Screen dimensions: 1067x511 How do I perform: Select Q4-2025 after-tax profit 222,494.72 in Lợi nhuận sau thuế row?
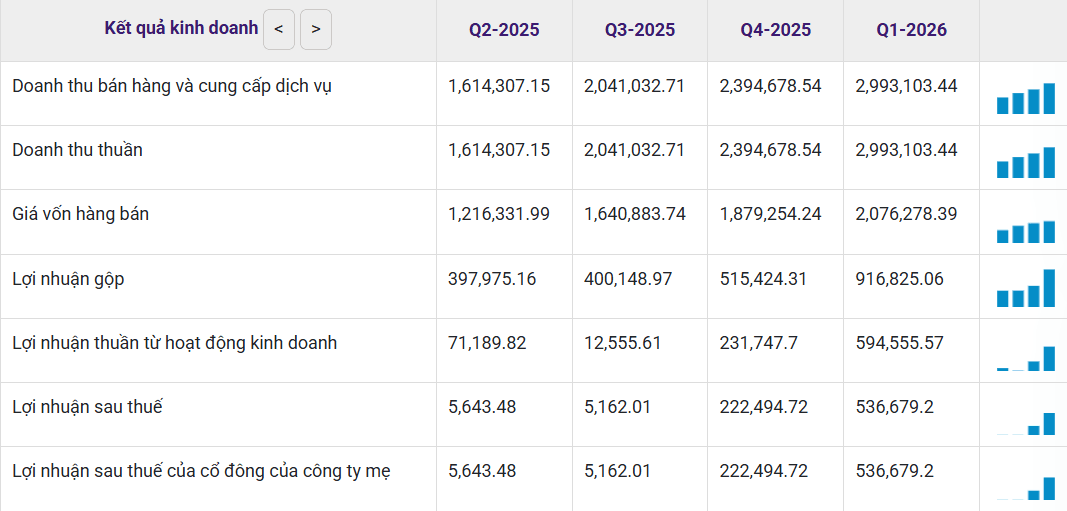click(x=764, y=407)
